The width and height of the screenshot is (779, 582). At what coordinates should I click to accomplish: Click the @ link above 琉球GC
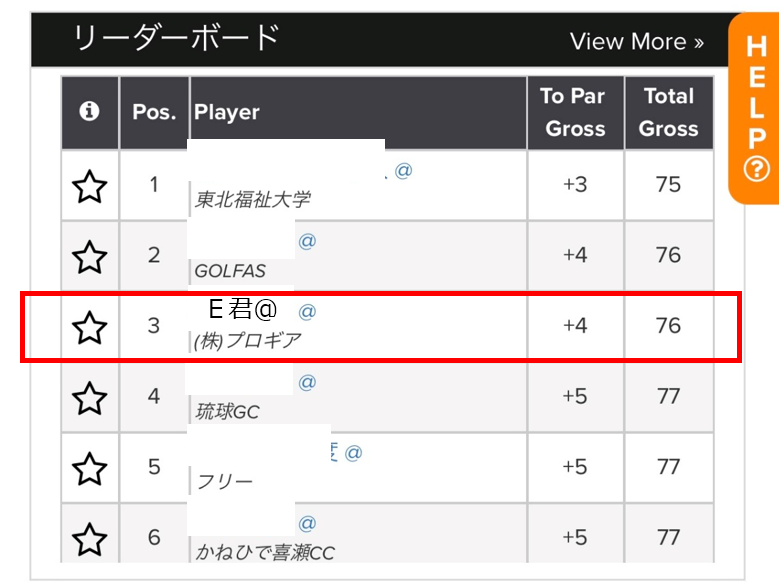click(307, 382)
